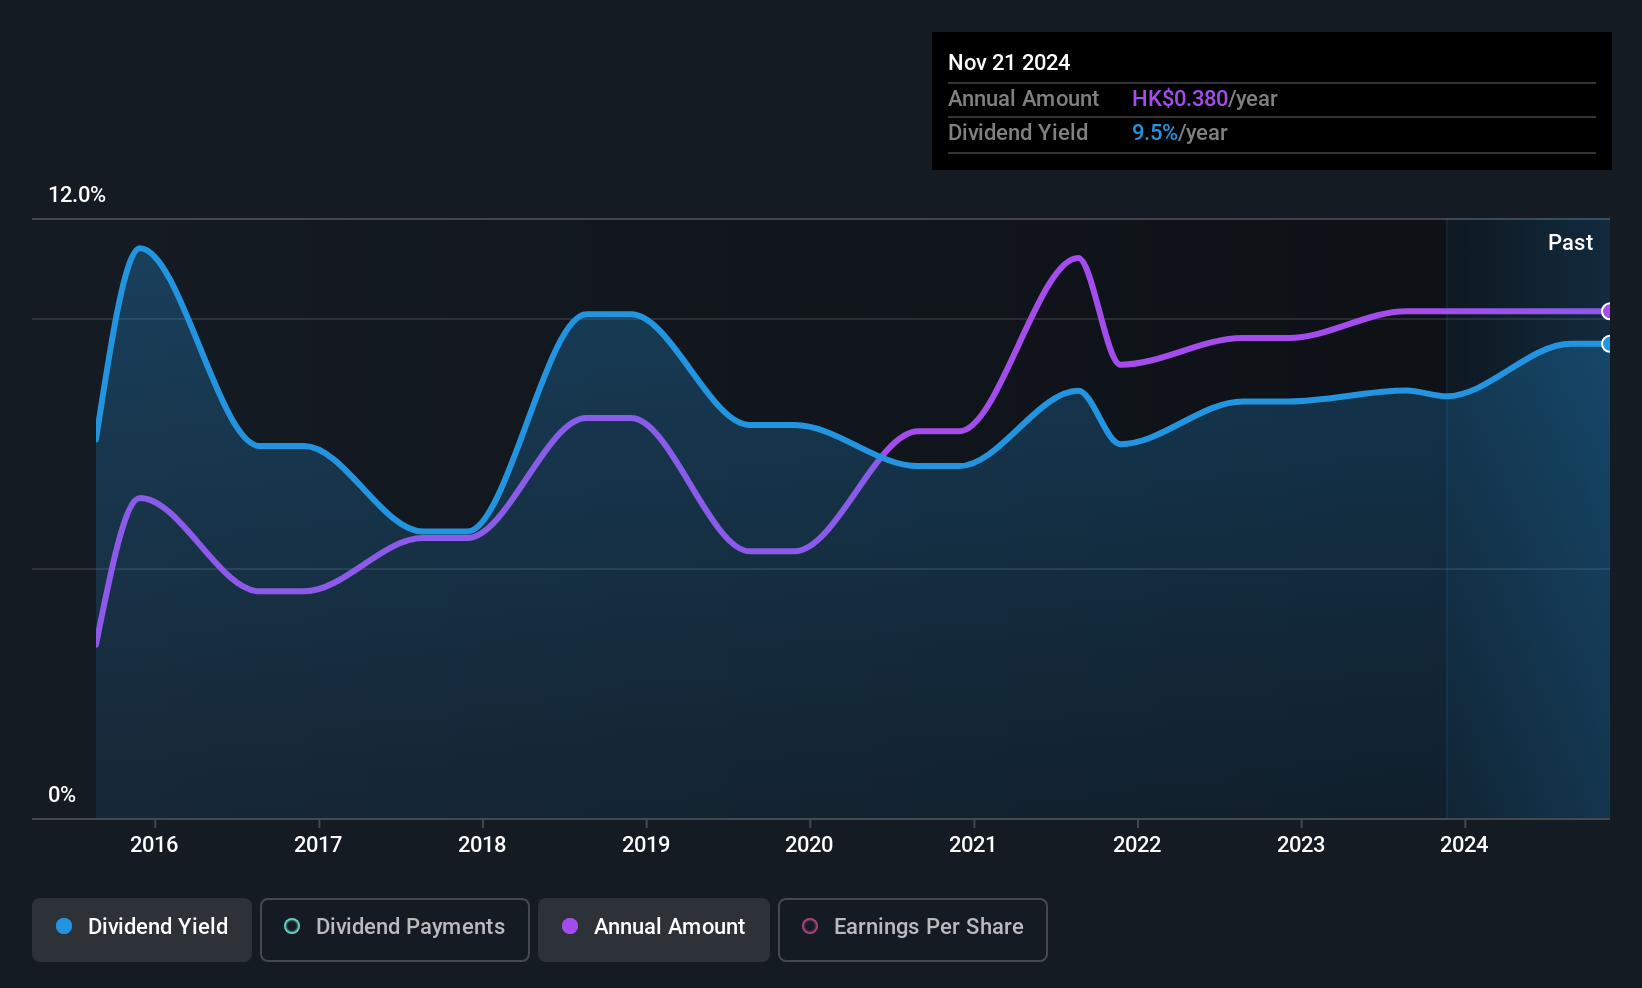Enable the Dividend Payments series label
1642x988 pixels.
tap(410, 926)
